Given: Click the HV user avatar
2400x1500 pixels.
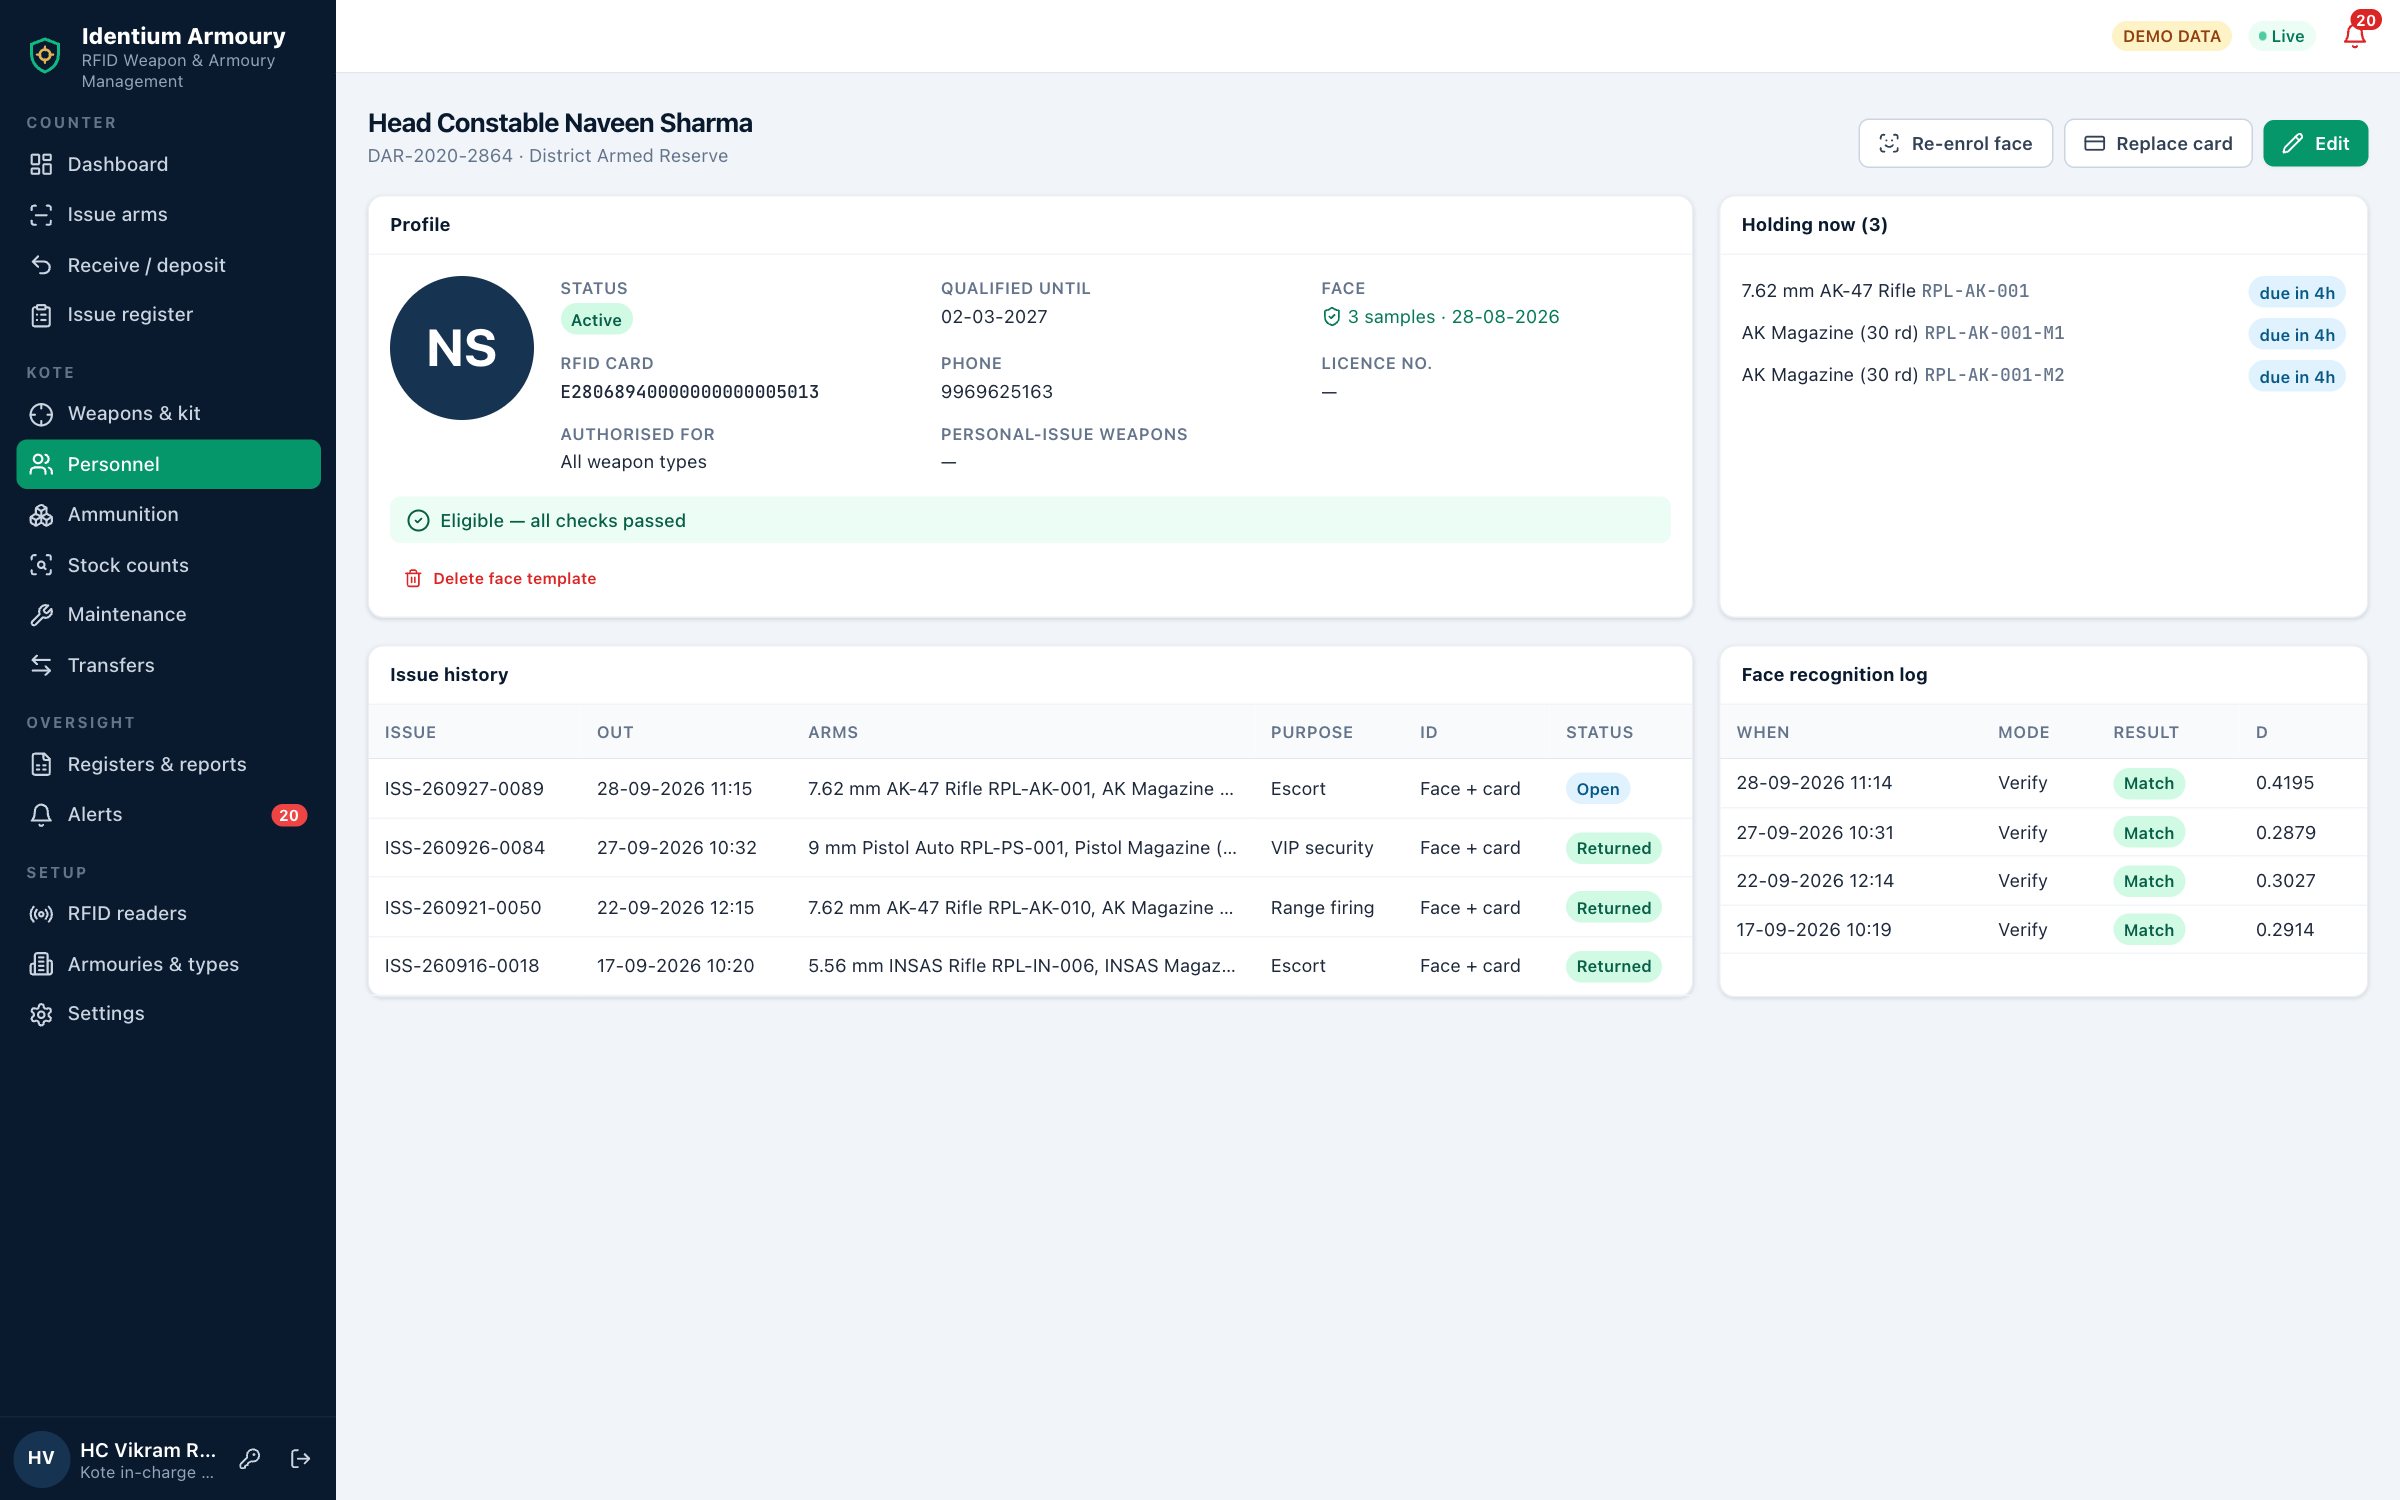Looking at the screenshot, I should click(41, 1459).
